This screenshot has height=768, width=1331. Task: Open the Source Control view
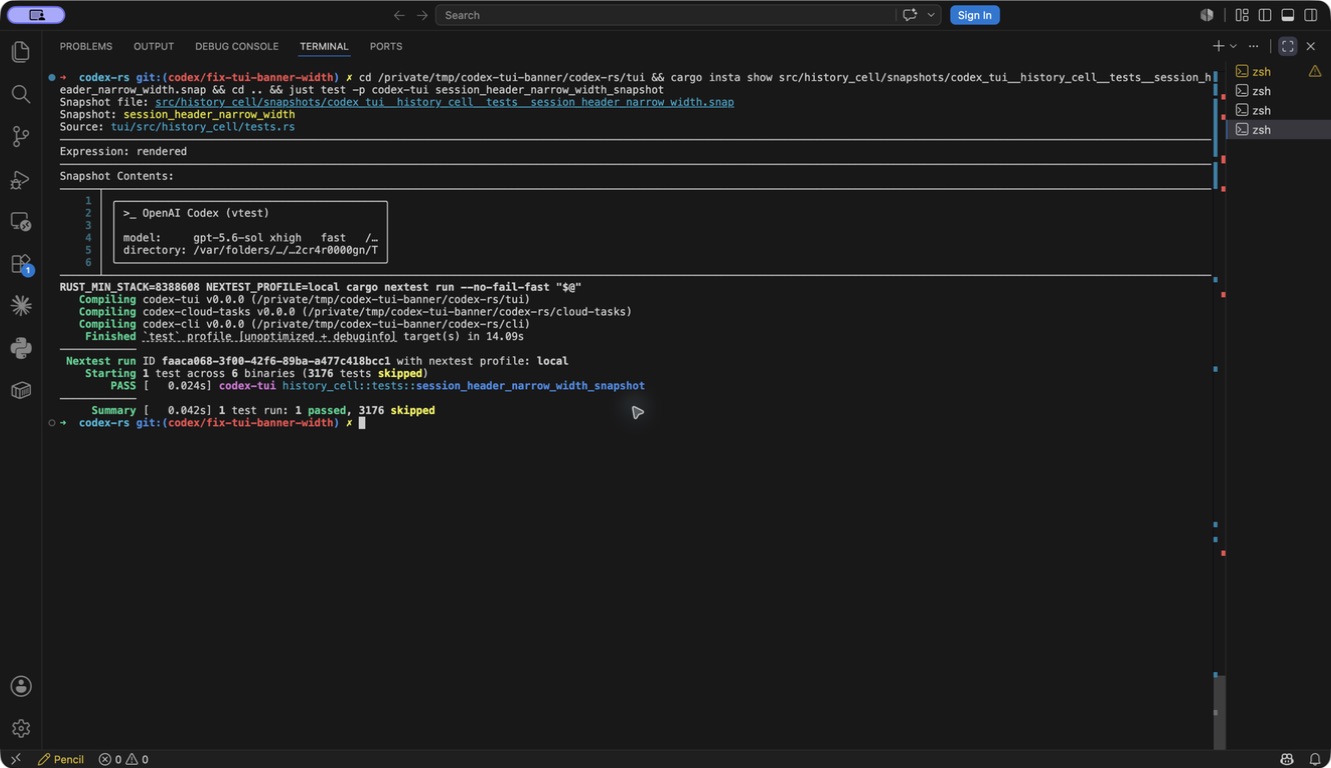click(x=21, y=137)
